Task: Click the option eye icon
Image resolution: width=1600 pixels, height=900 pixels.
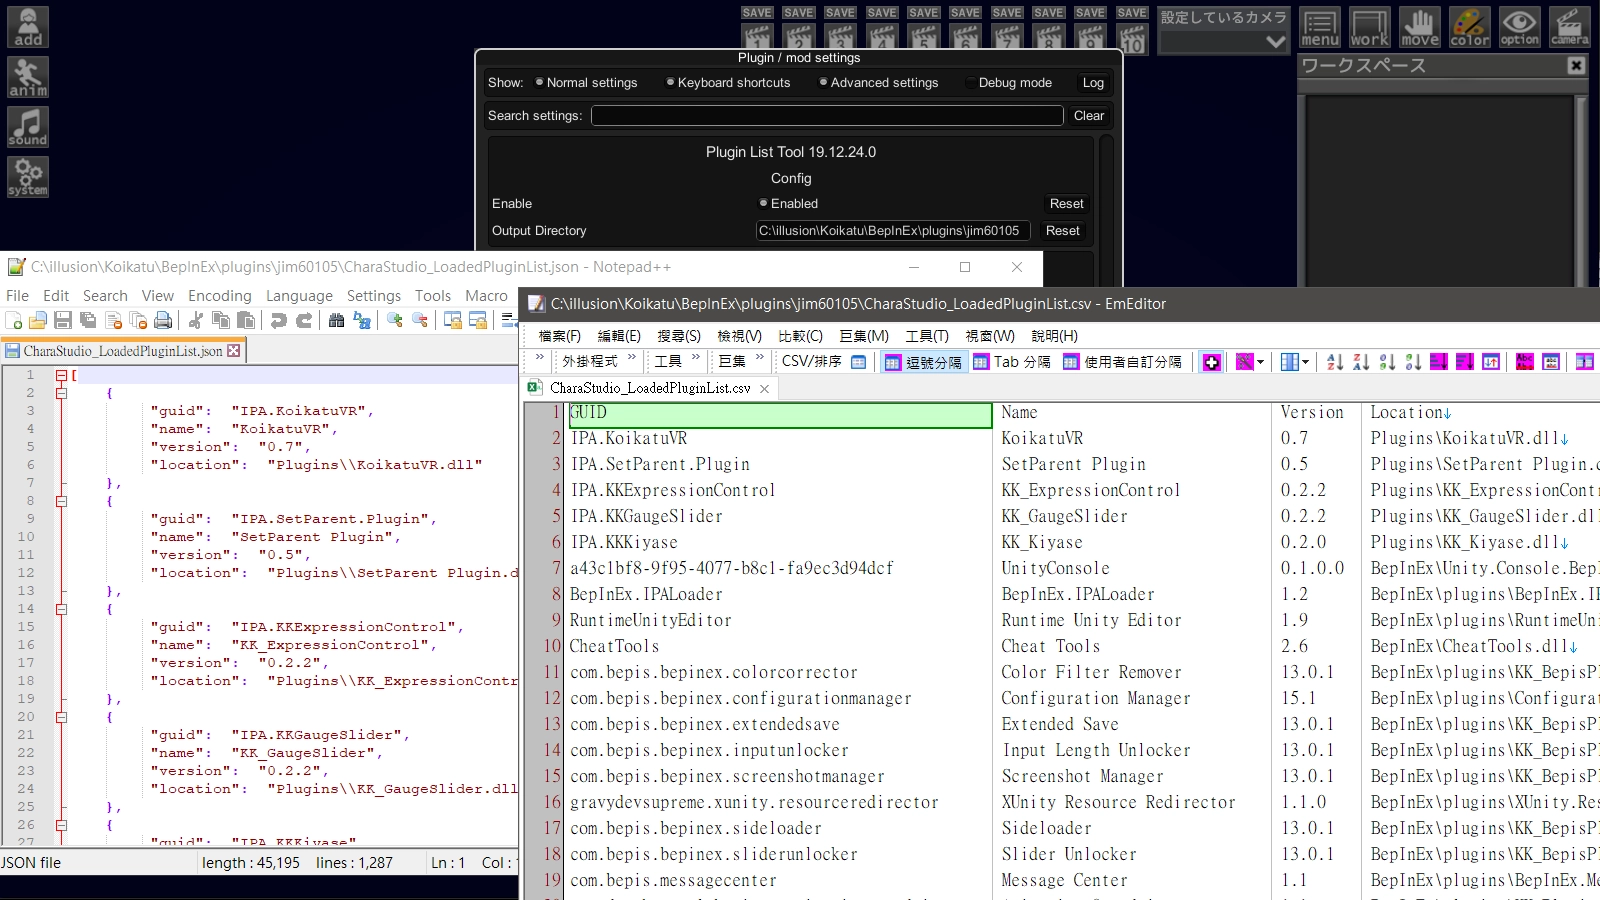Action: (1520, 27)
